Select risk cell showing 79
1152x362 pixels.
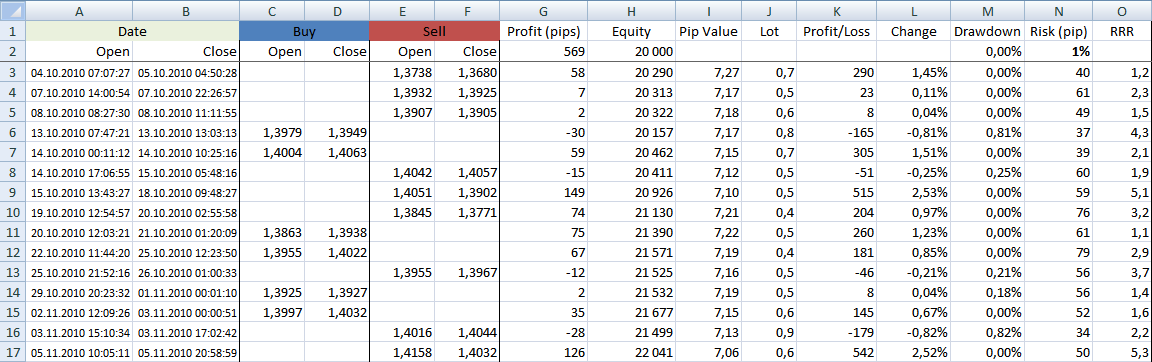pyautogui.click(x=1059, y=253)
